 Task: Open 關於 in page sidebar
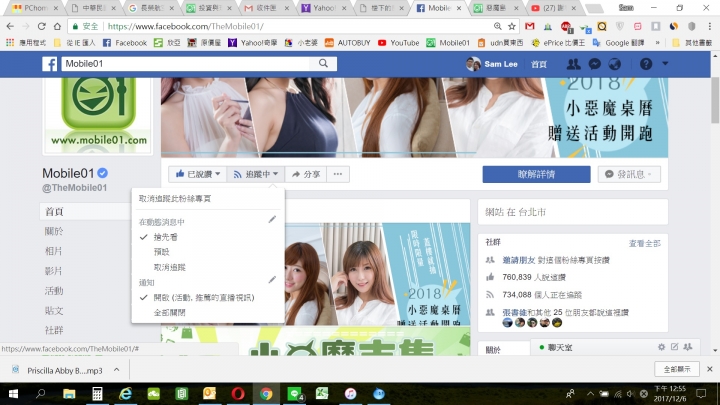(x=54, y=231)
